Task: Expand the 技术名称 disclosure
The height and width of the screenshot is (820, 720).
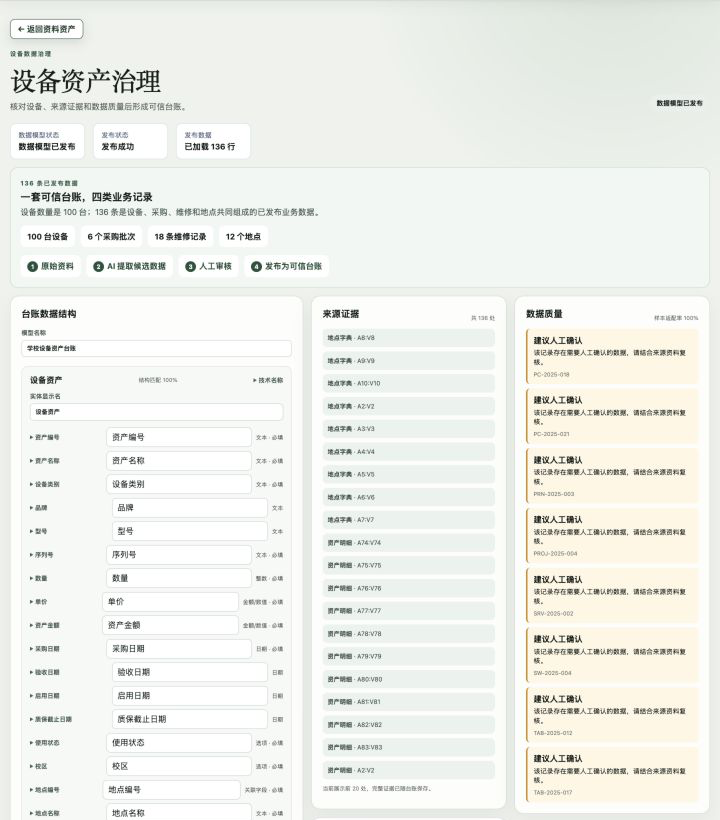Action: 268,380
